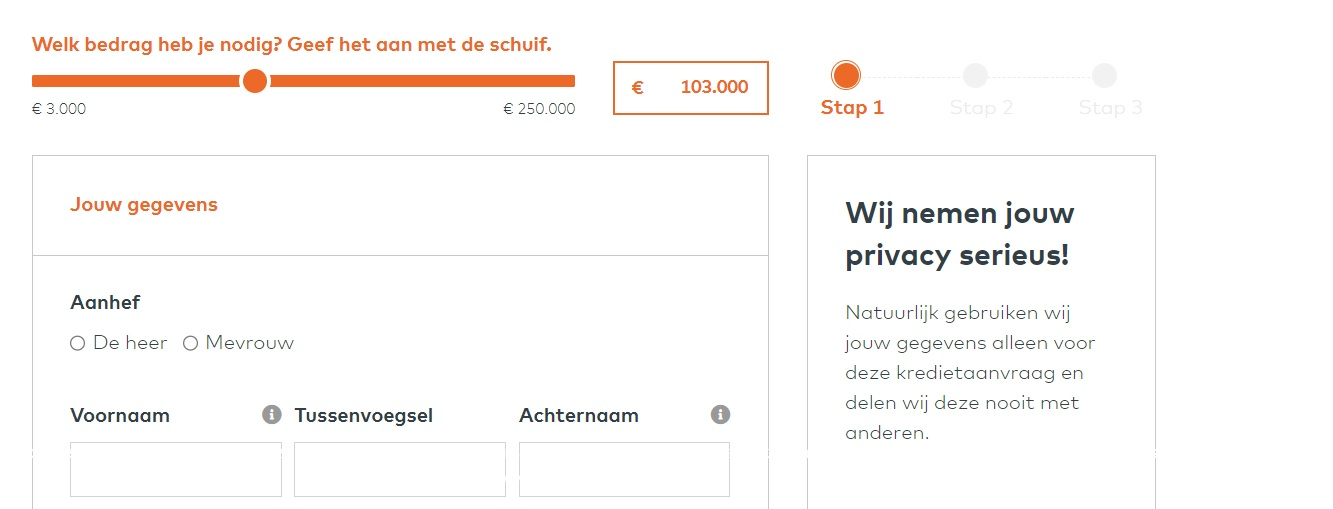1333x509 pixels.
Task: Click the info icon next to Voornaam
Action: (272, 414)
